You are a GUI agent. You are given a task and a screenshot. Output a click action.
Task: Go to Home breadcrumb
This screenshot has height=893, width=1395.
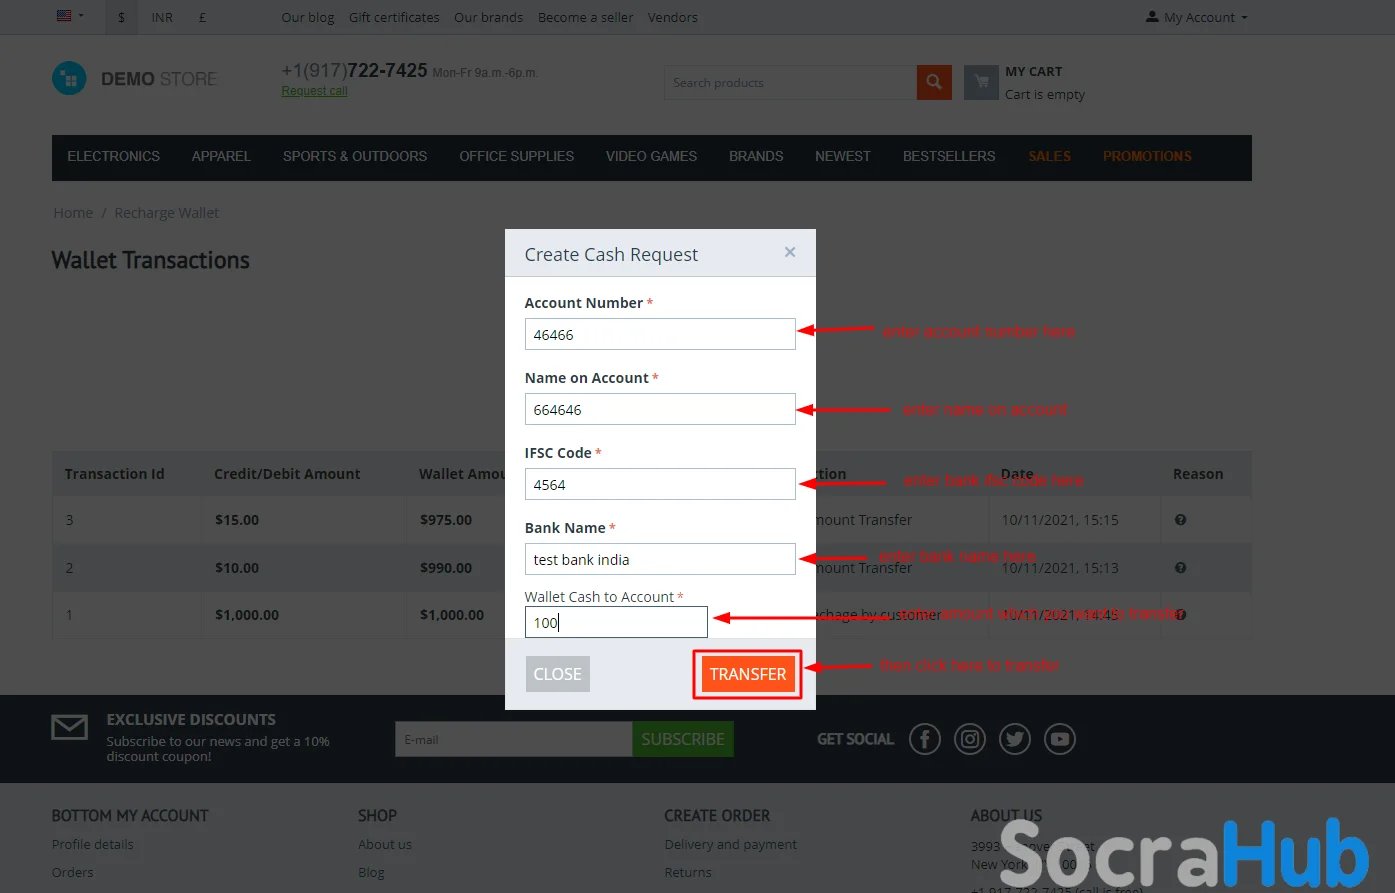tap(73, 213)
